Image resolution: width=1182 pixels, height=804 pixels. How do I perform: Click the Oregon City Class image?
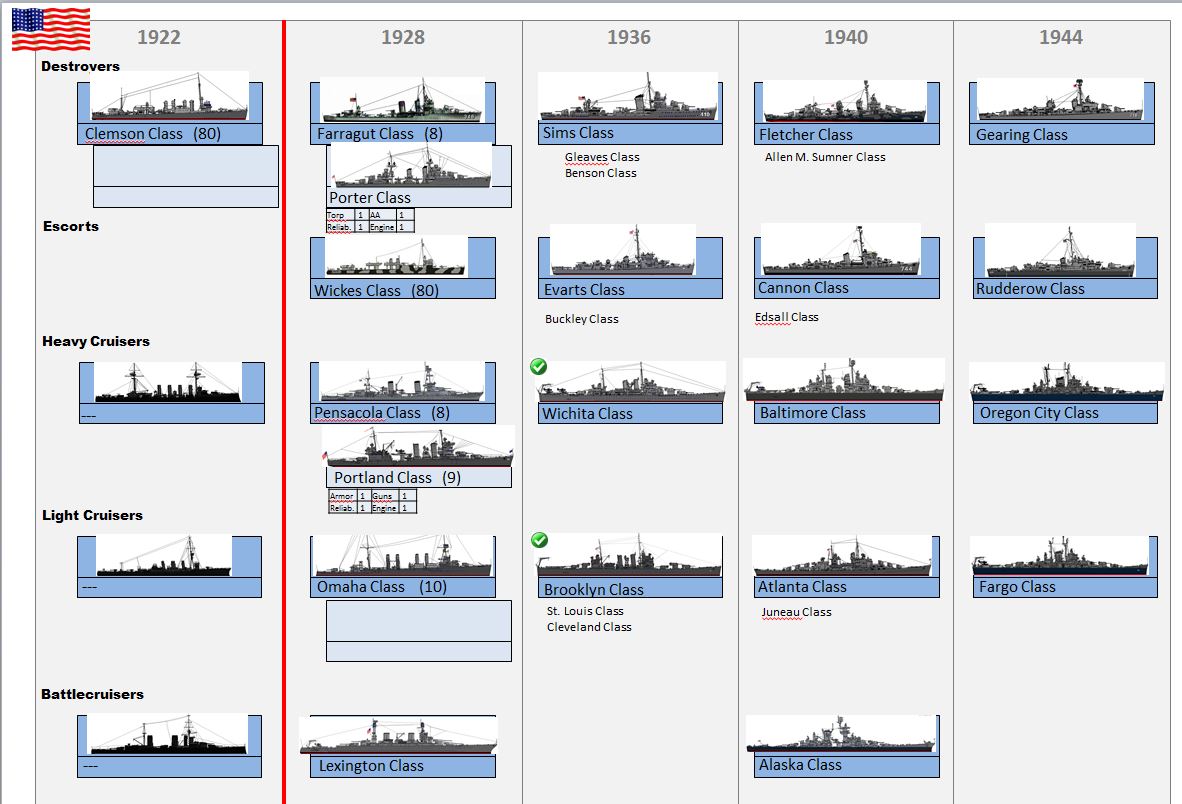[x=1066, y=382]
